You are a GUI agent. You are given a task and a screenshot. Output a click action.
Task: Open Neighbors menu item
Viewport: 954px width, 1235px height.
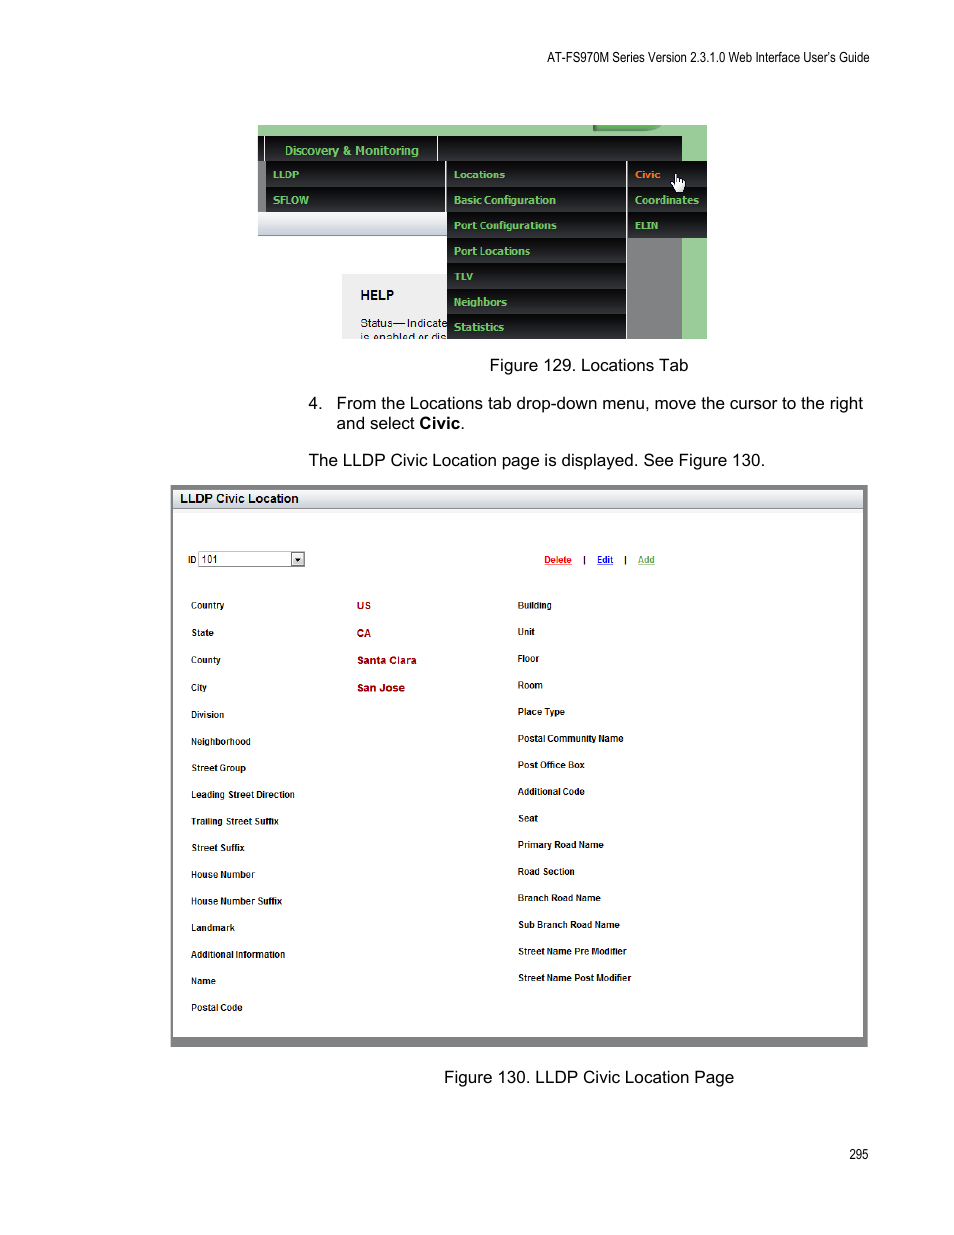[536, 302]
